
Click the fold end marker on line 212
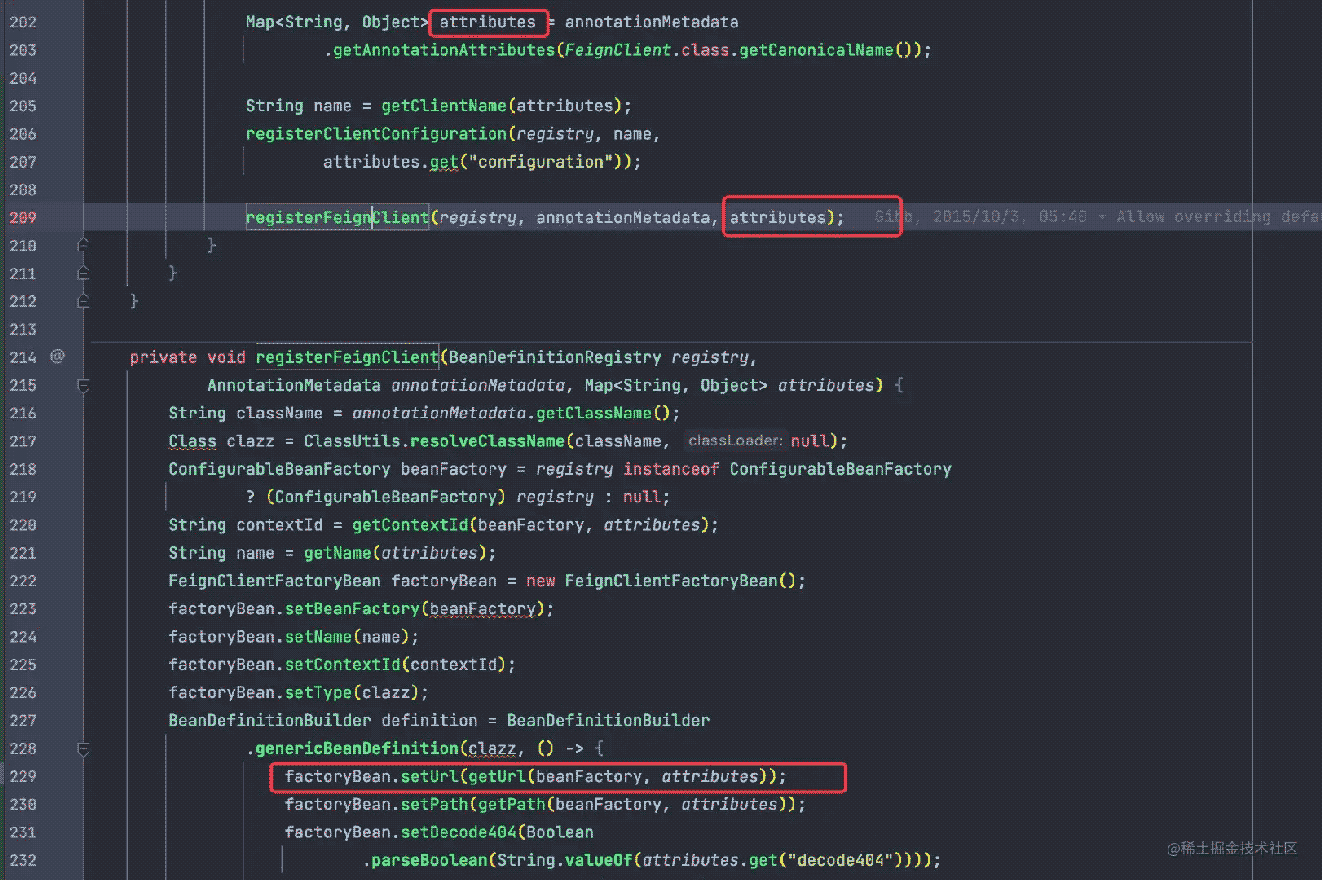coord(84,301)
